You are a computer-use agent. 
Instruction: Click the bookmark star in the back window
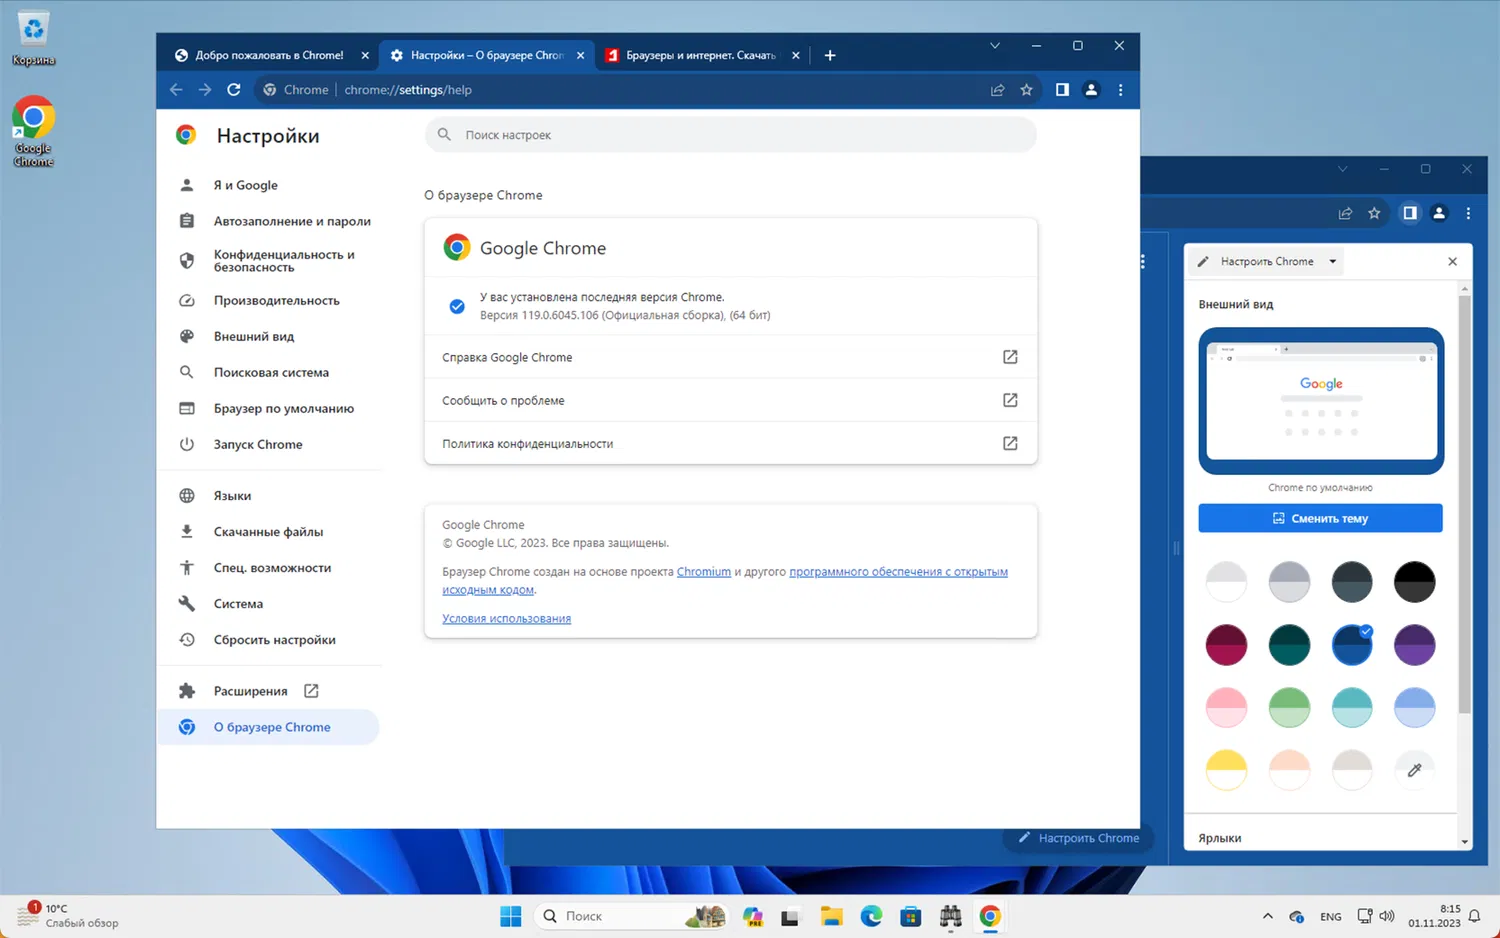[x=1374, y=213]
